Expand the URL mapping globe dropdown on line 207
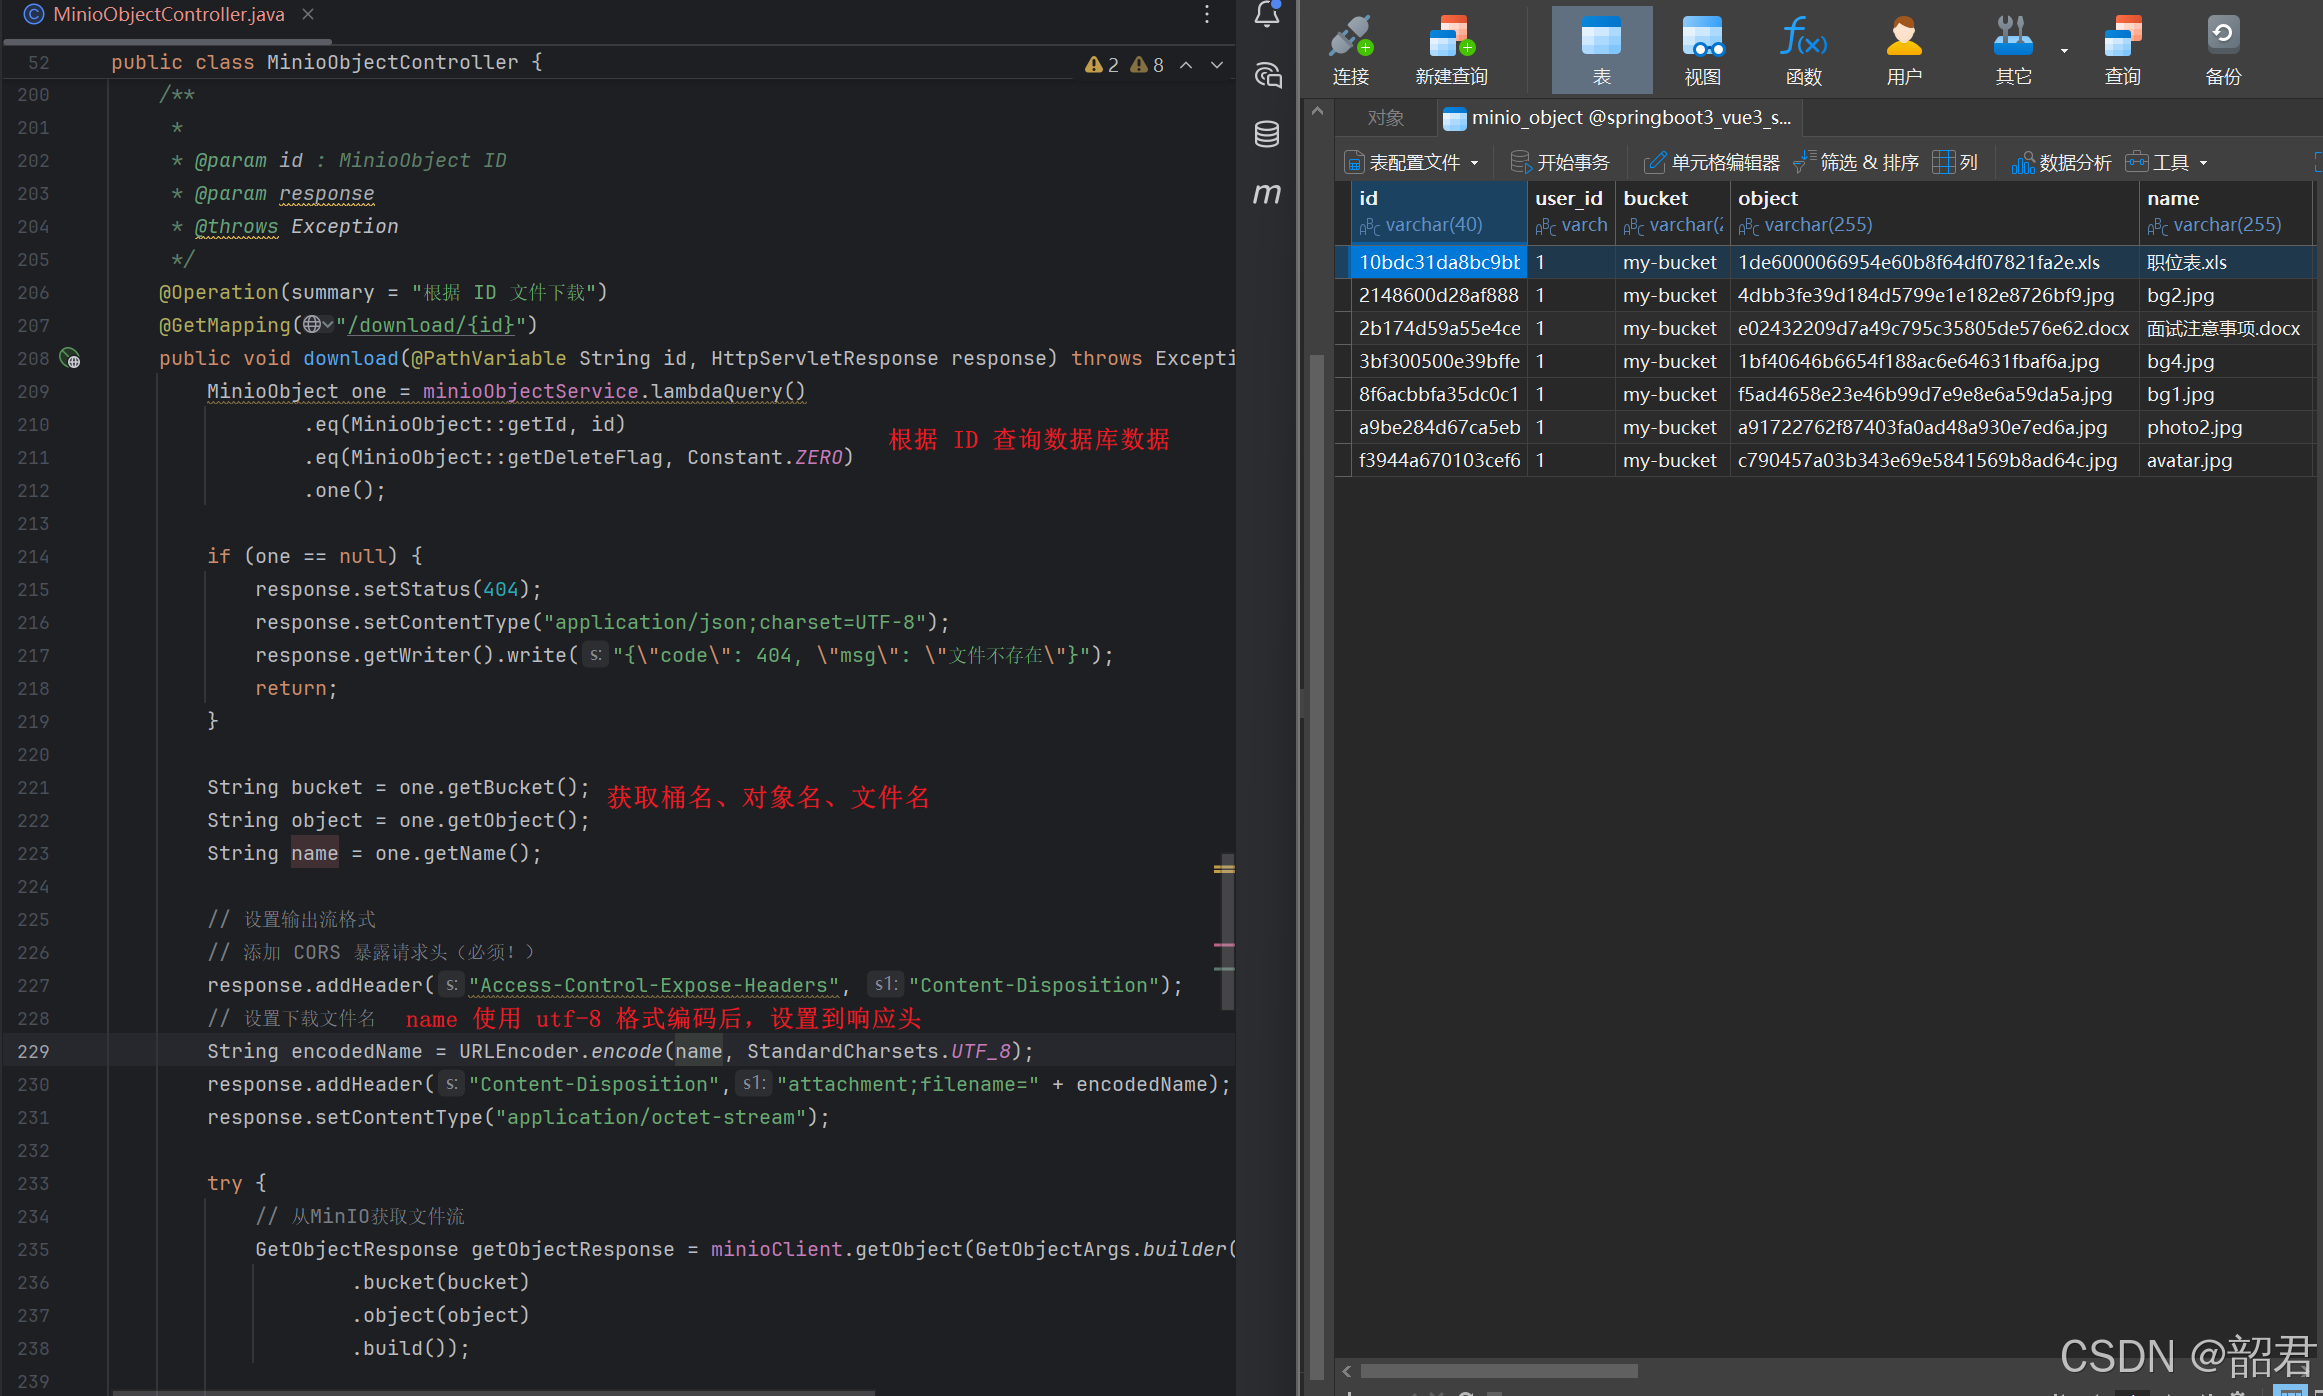 pos(318,325)
